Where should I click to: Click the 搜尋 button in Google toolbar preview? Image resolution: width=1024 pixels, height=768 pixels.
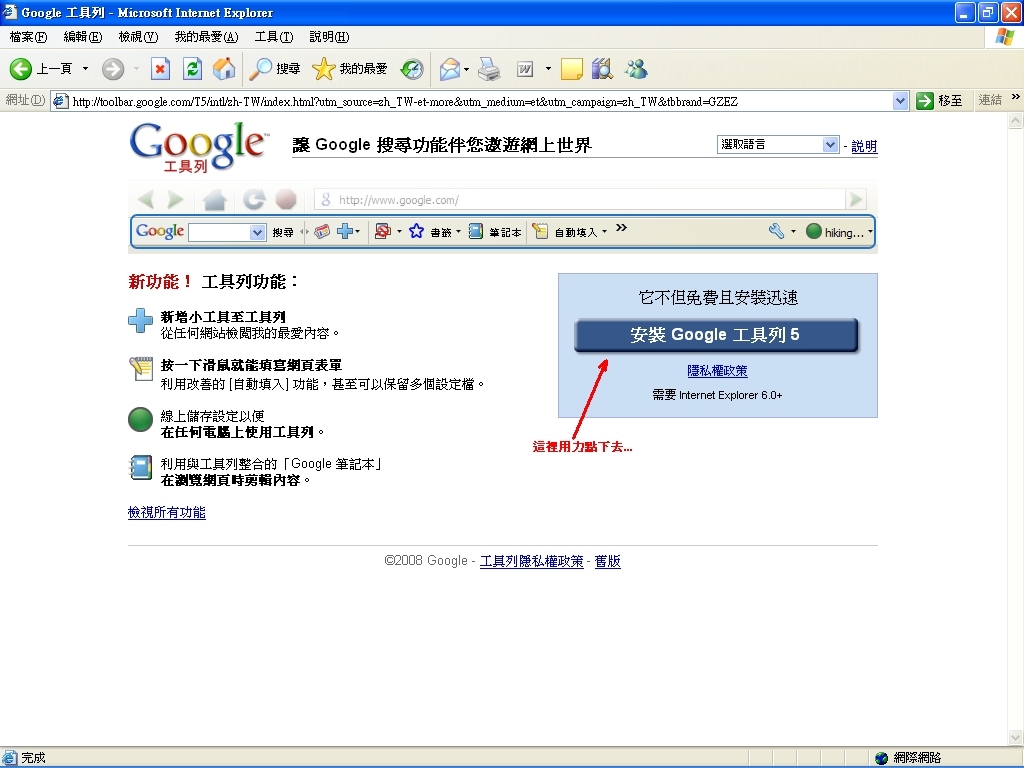pyautogui.click(x=283, y=232)
